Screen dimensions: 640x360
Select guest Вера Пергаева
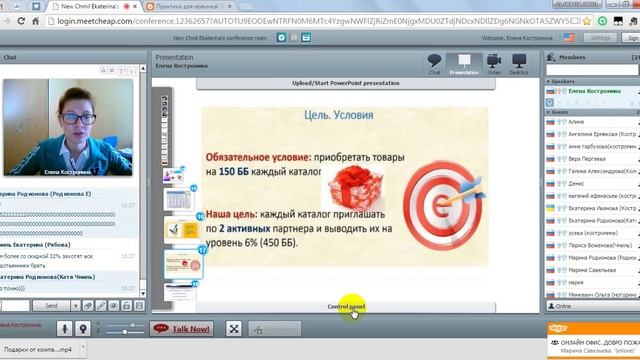click(587, 159)
